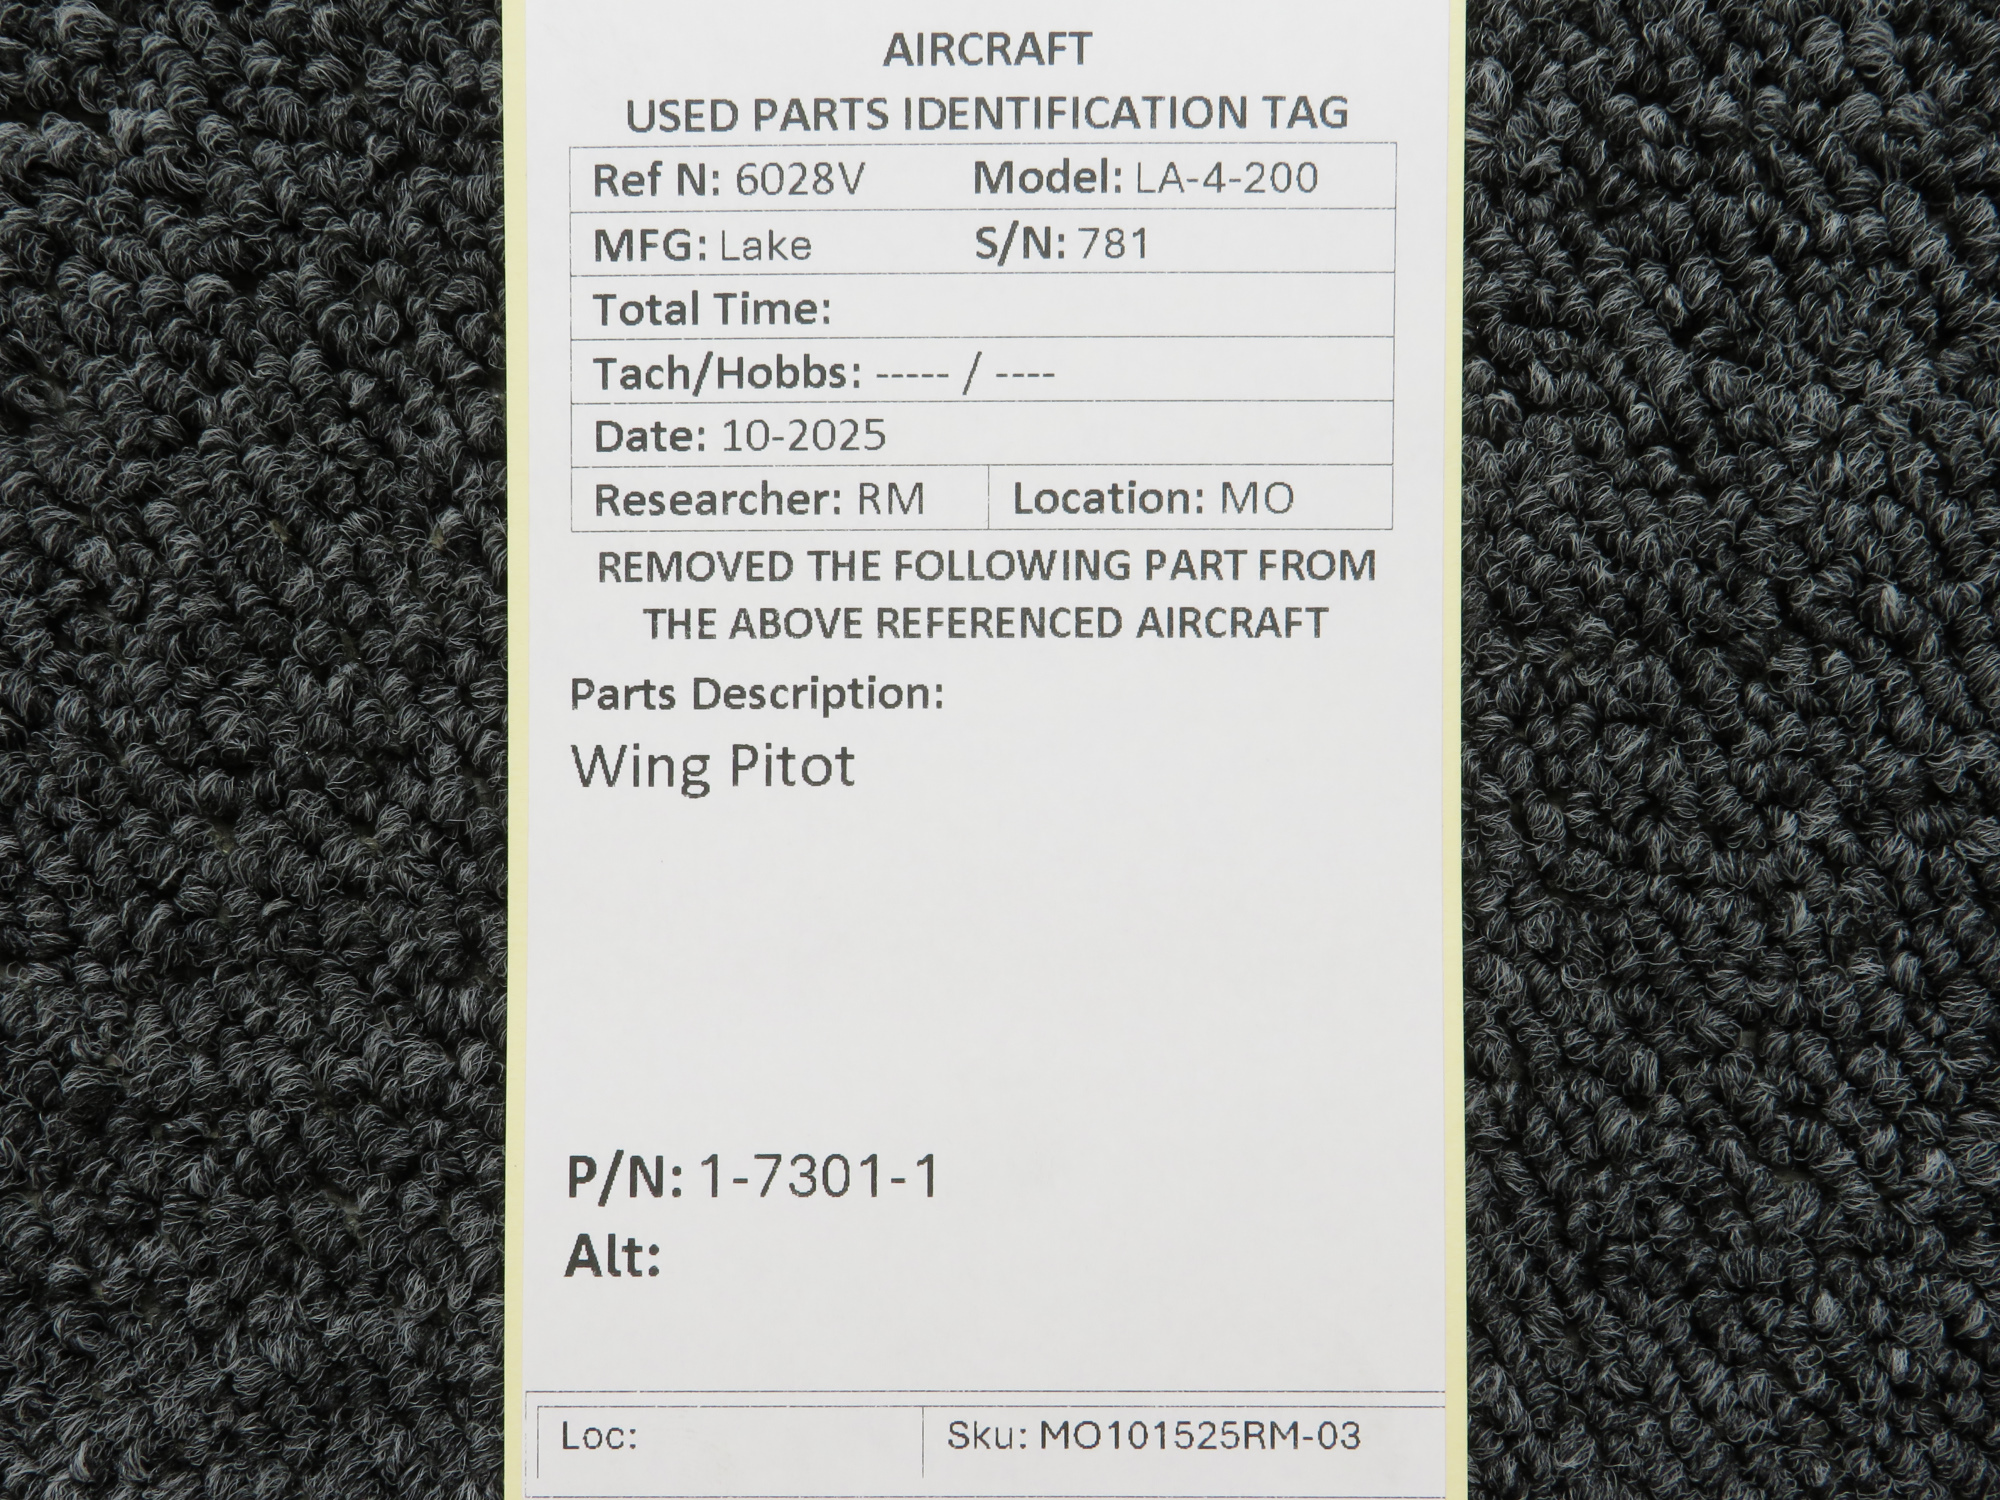The image size is (2000, 1500).
Task: Click the empty Alt field
Action: tap(900, 1257)
